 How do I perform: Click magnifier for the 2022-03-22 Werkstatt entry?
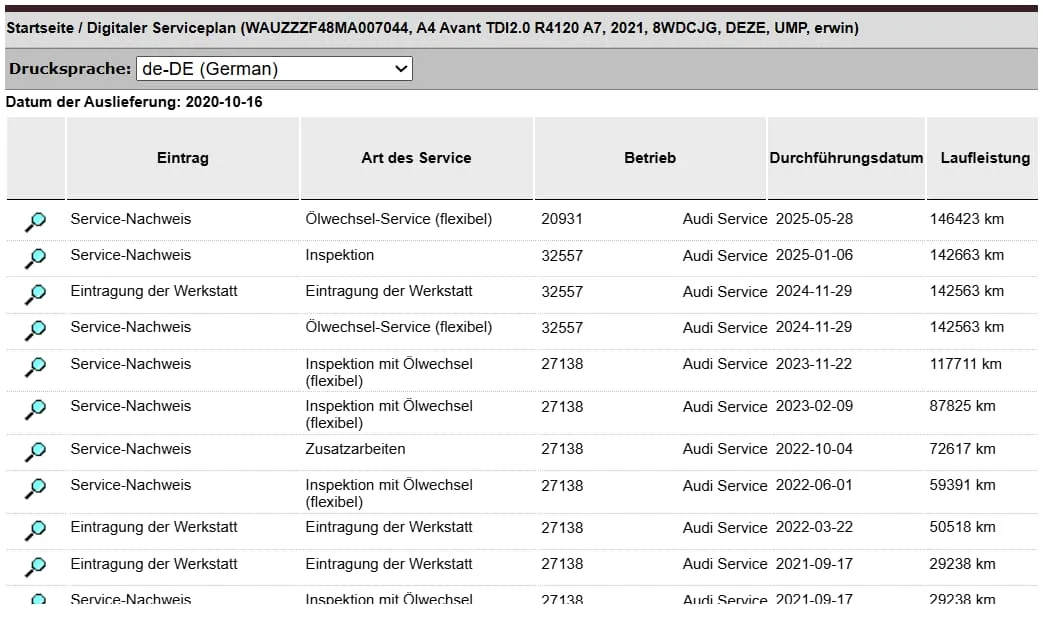pyautogui.click(x=36, y=530)
